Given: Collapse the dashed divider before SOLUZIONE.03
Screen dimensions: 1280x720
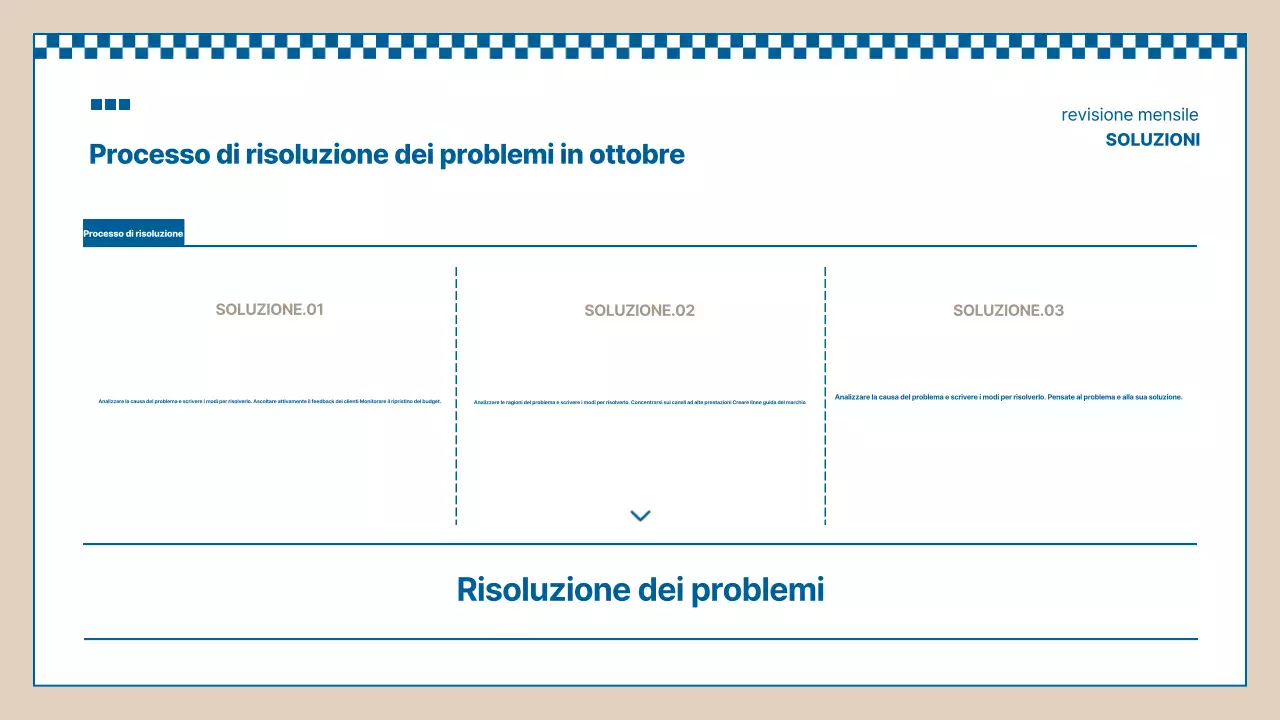Looking at the screenshot, I should point(825,396).
